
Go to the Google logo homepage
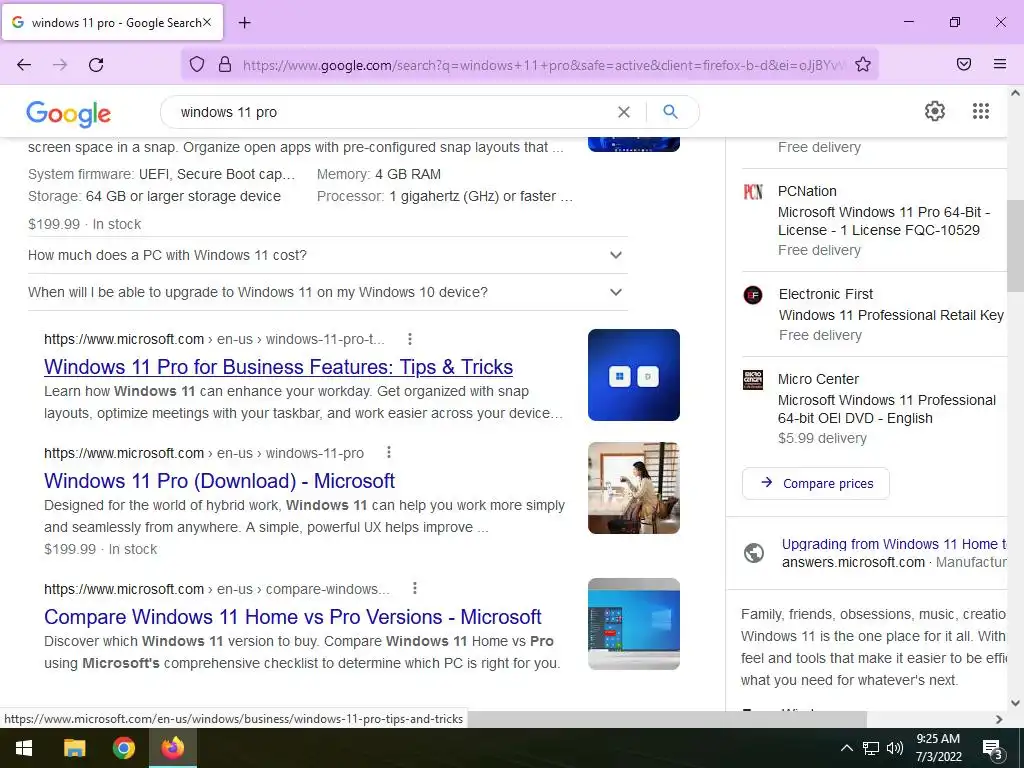pyautogui.click(x=69, y=114)
